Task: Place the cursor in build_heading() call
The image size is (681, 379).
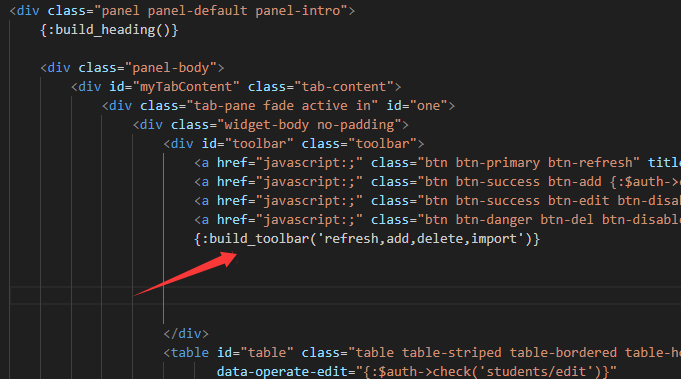Action: [109, 30]
